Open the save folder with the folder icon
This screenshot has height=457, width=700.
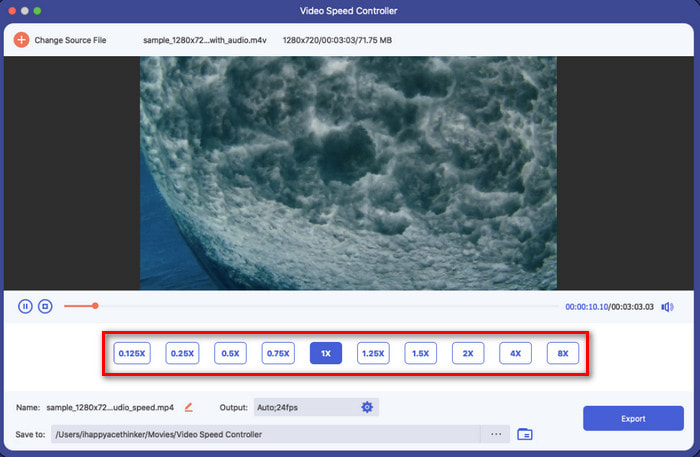click(525, 434)
